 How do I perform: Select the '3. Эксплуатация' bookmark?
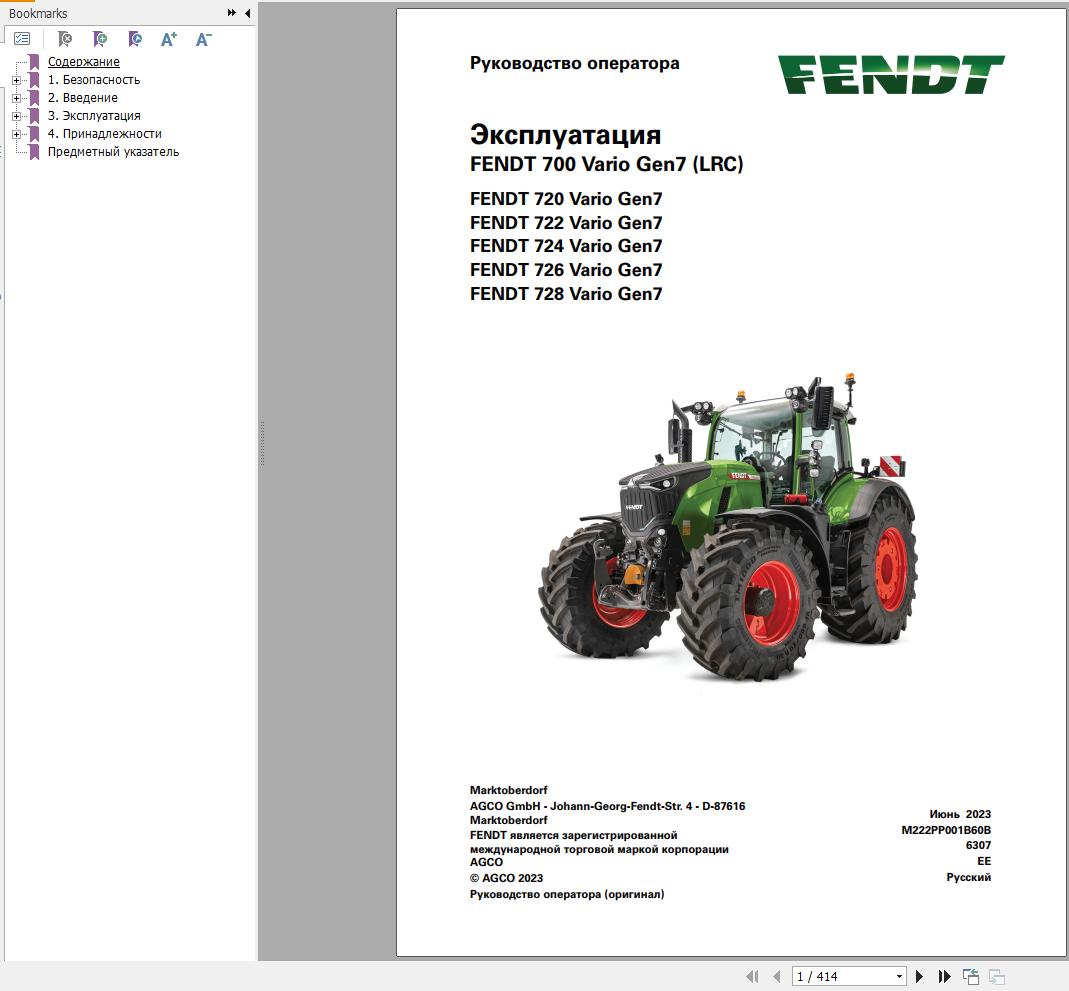click(x=94, y=116)
